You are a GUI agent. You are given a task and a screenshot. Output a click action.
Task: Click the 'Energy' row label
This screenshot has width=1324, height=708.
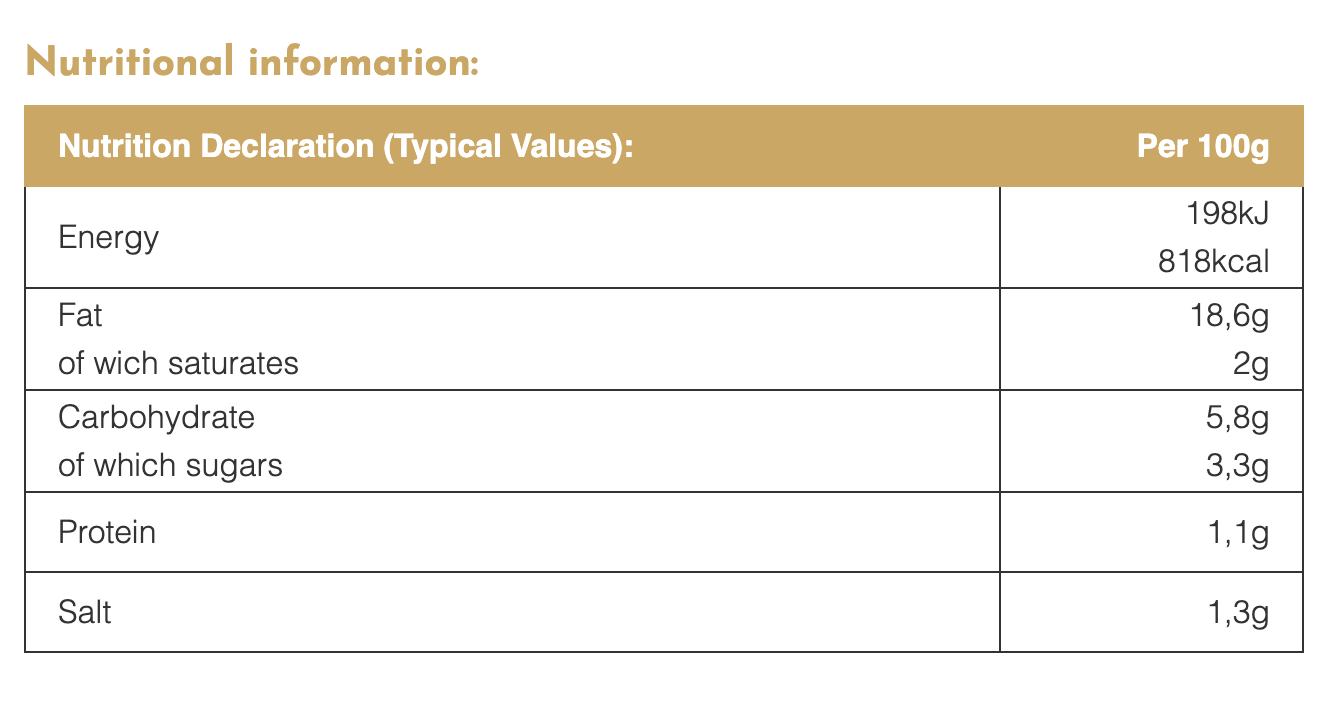click(108, 238)
